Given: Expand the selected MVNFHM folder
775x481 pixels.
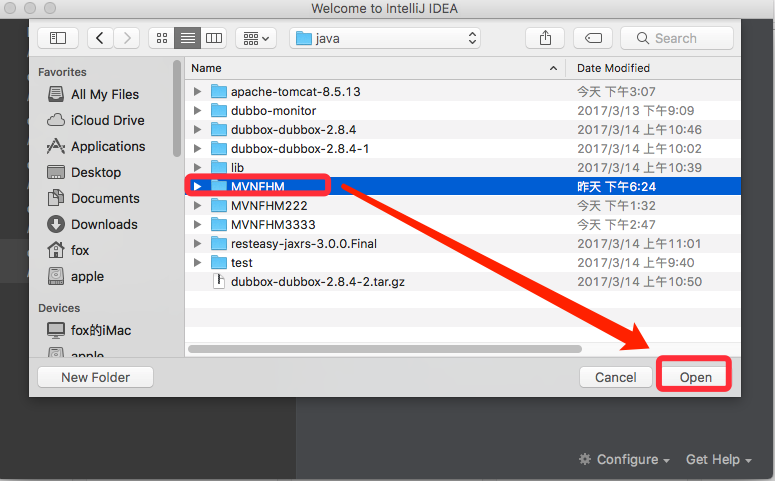Looking at the screenshot, I should (197, 186).
